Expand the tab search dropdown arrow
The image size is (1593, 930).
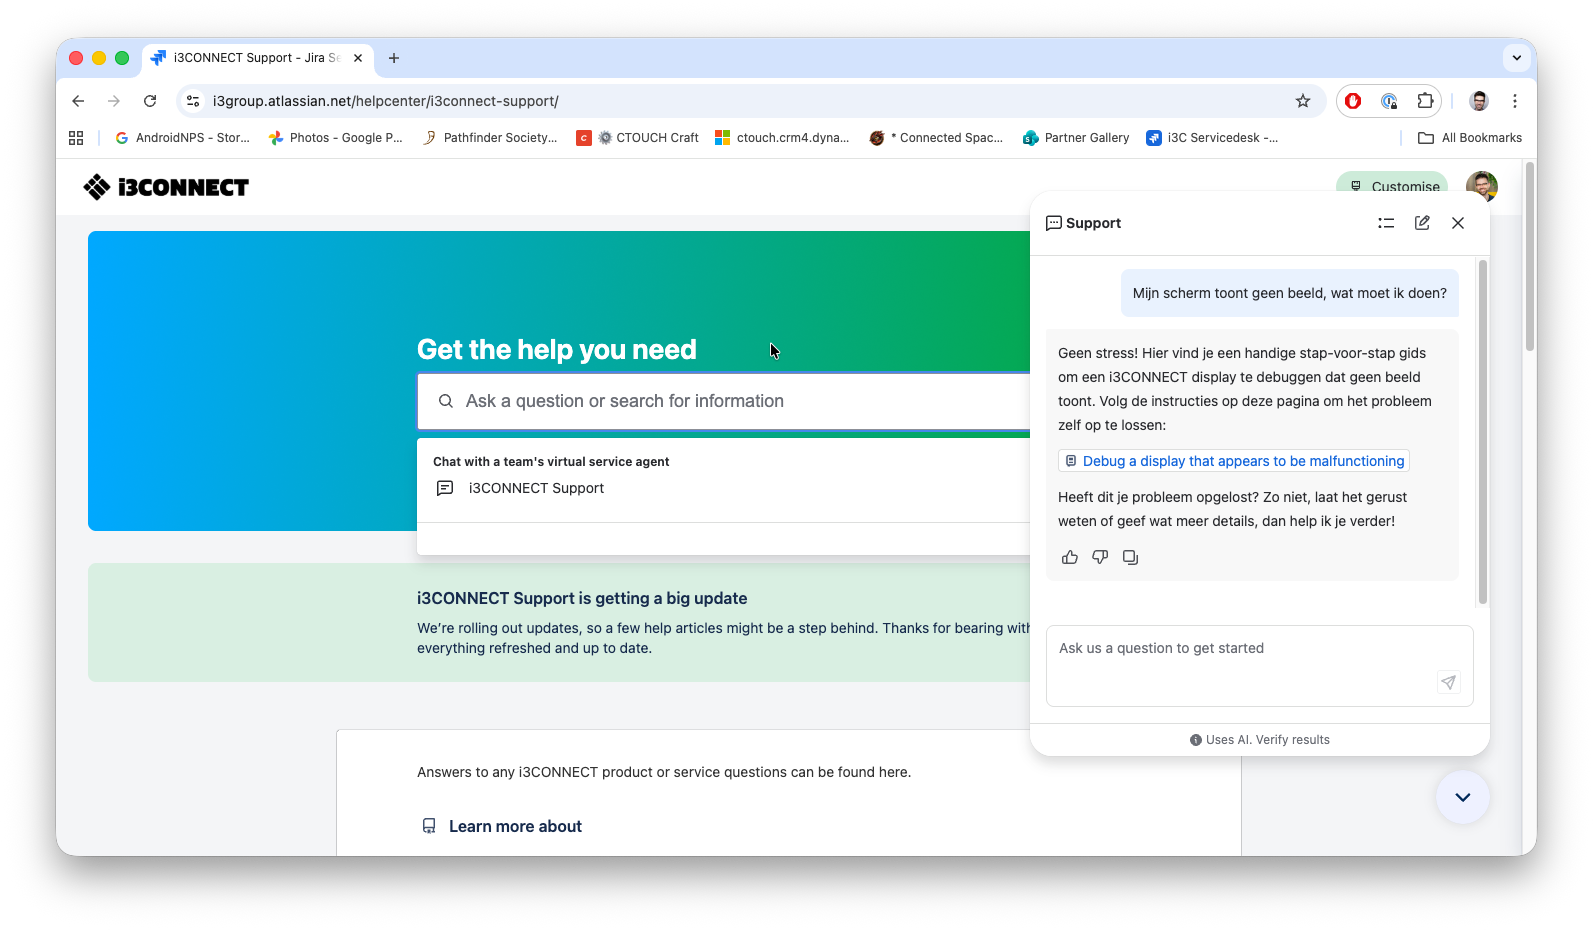coord(1516,58)
